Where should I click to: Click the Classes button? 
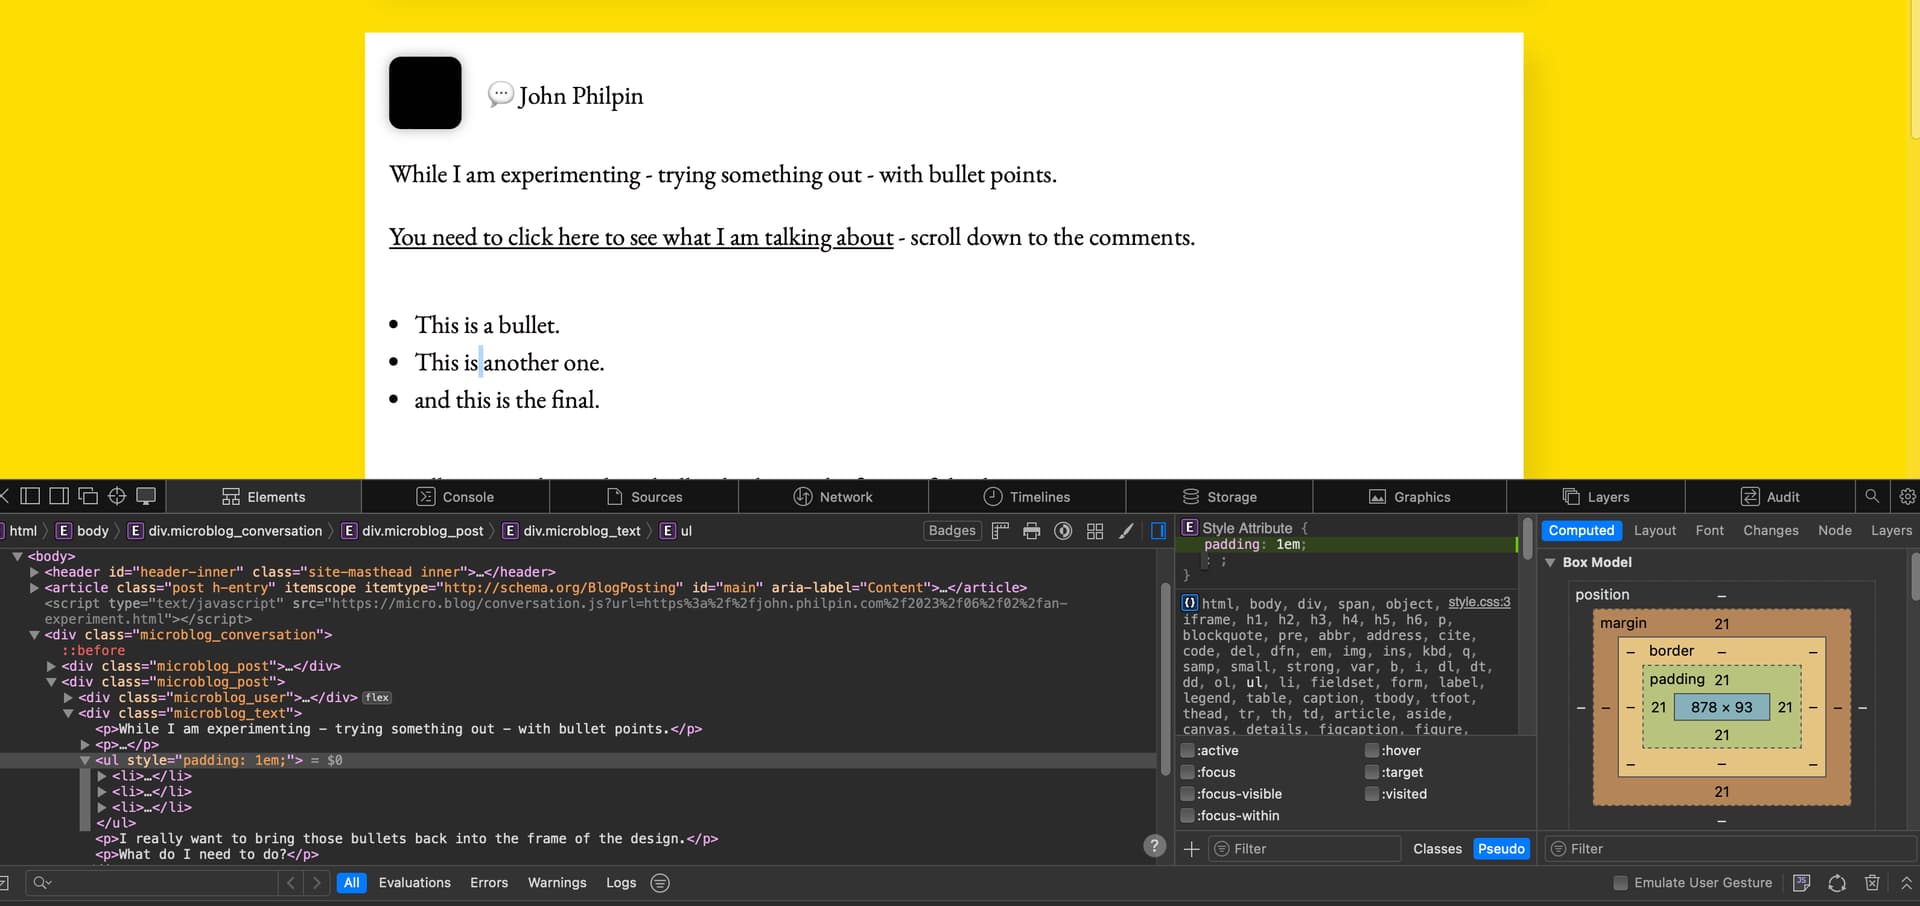click(1437, 849)
